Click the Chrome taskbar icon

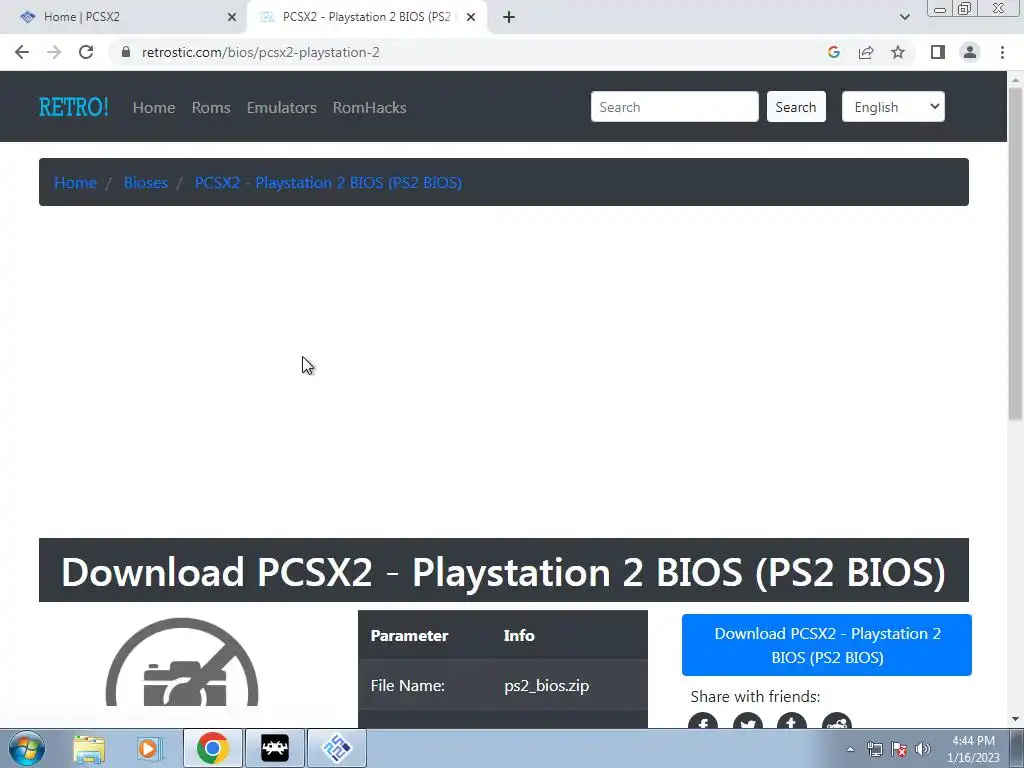pyautogui.click(x=212, y=748)
